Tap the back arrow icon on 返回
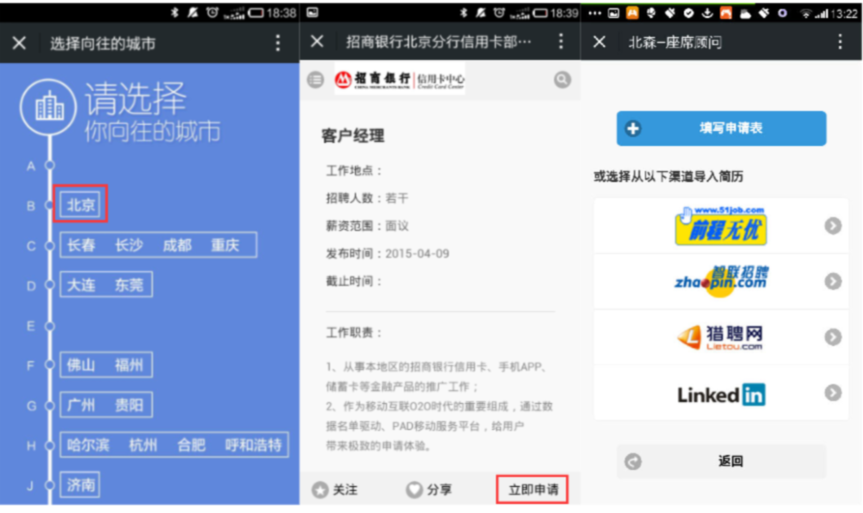The image size is (863, 513). pyautogui.click(x=633, y=461)
